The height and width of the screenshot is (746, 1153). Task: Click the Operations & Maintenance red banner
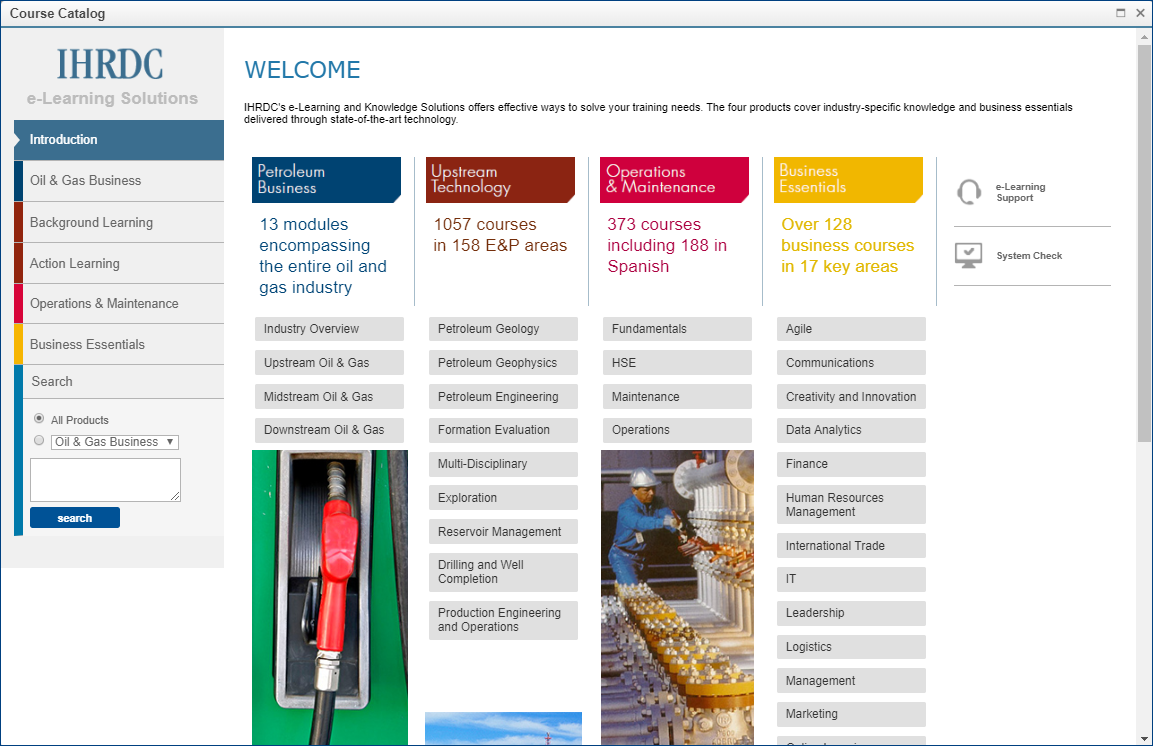point(674,179)
